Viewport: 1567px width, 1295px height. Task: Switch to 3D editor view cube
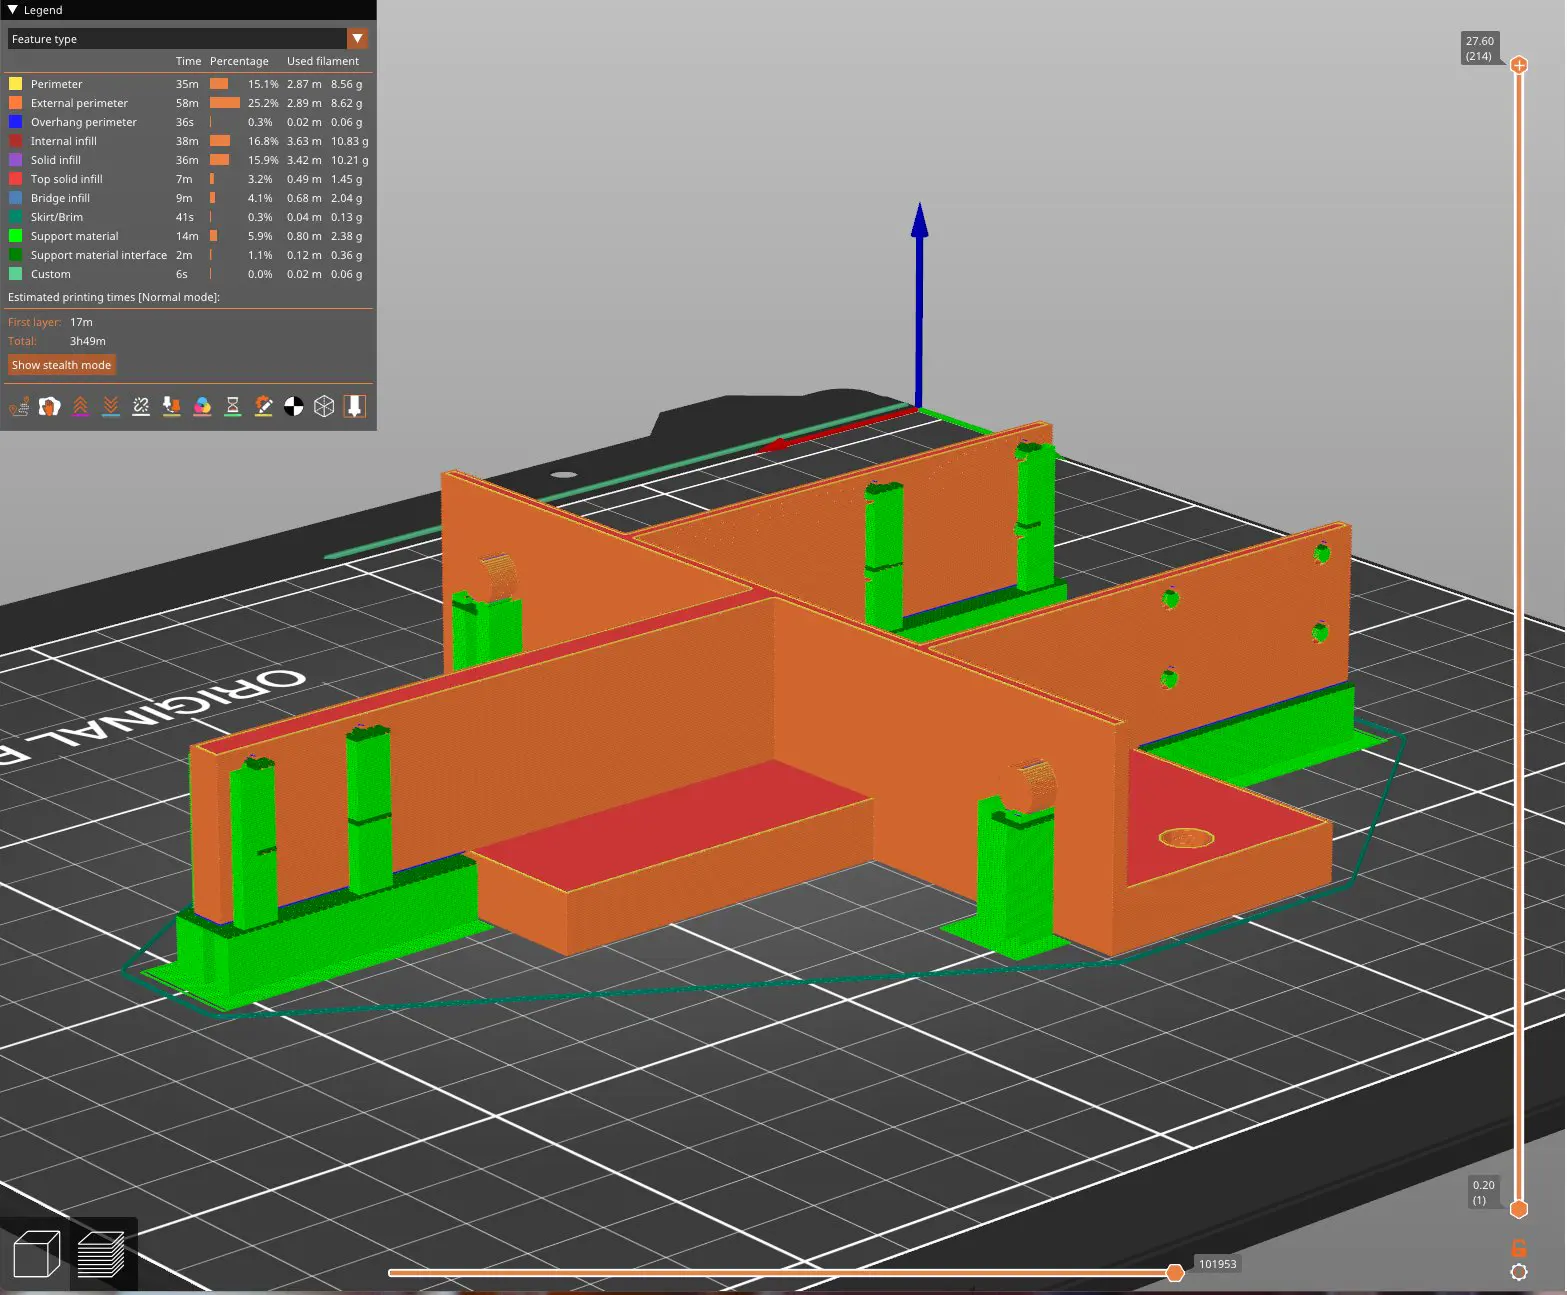(36, 1254)
